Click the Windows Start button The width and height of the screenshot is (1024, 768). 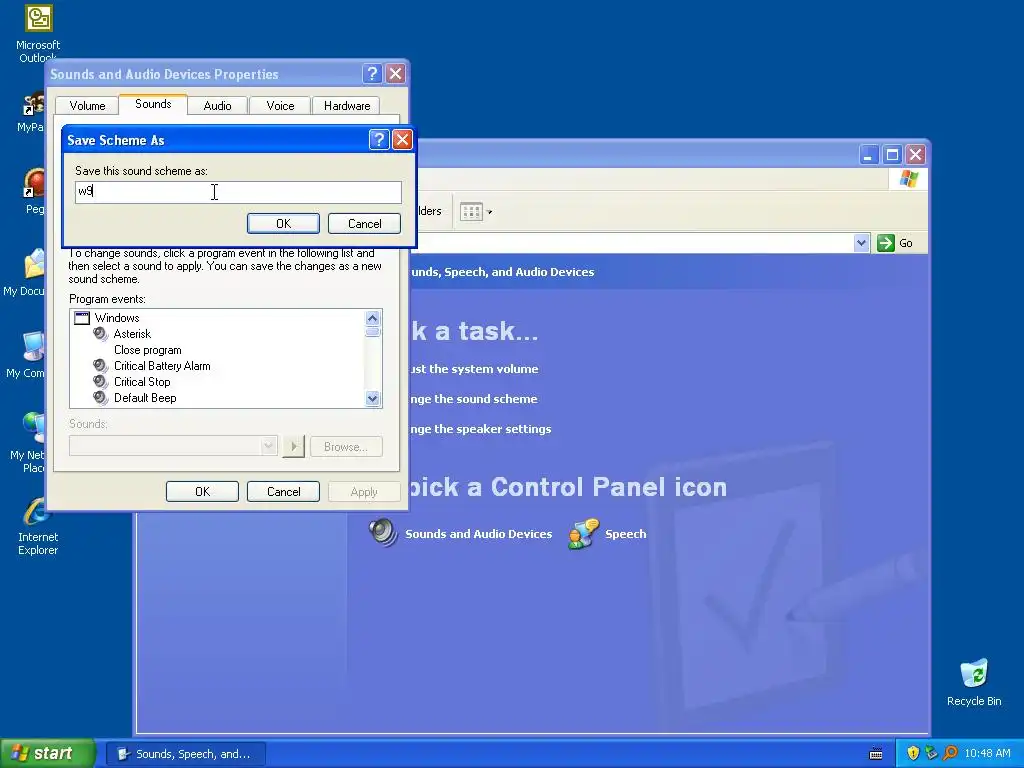pos(47,754)
